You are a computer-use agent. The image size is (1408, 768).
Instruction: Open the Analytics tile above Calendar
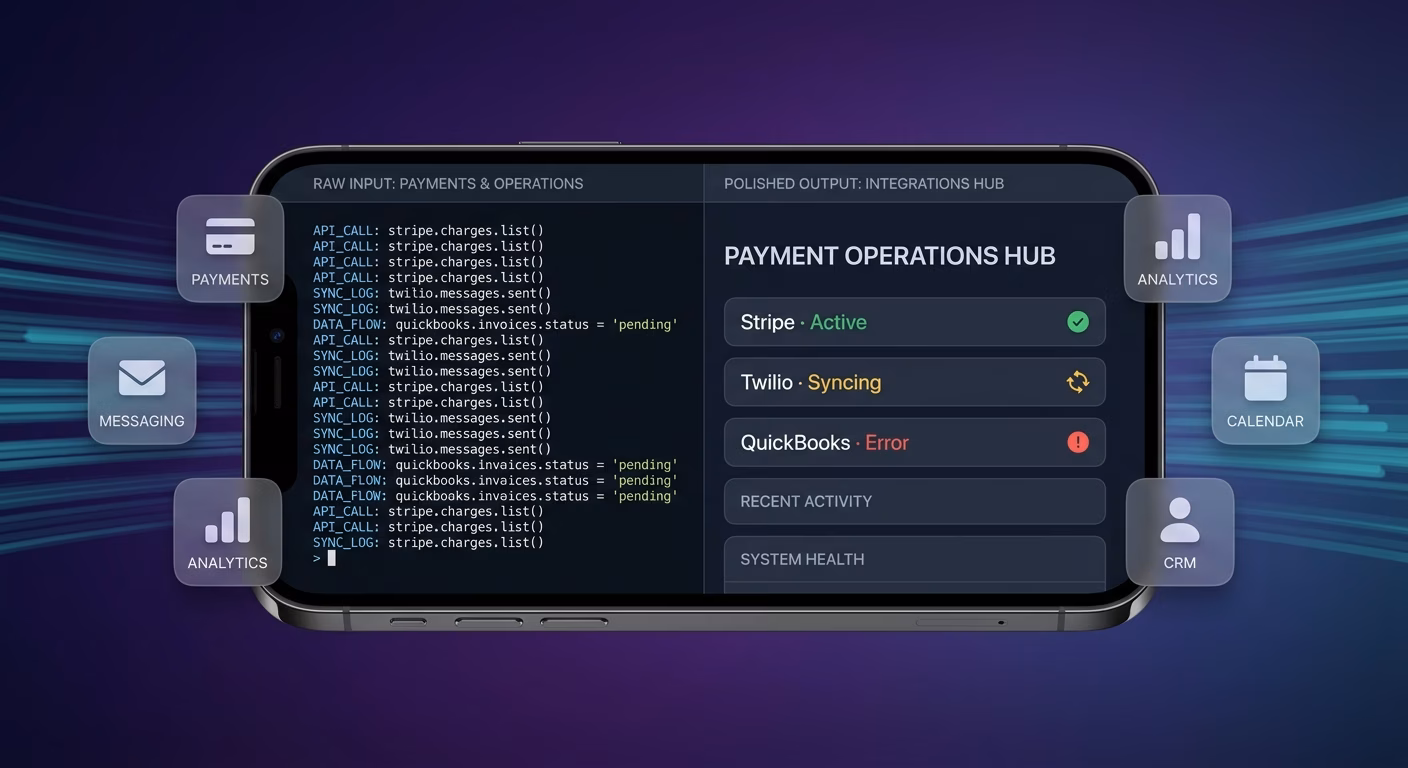(1177, 249)
